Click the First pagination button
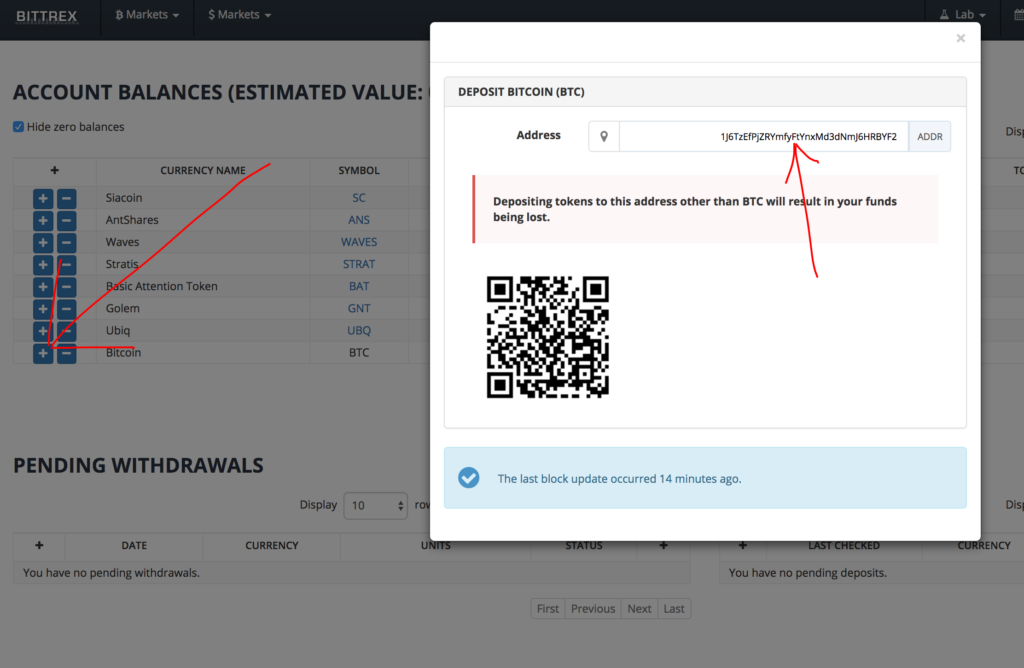Viewport: 1024px width, 668px height. [548, 609]
